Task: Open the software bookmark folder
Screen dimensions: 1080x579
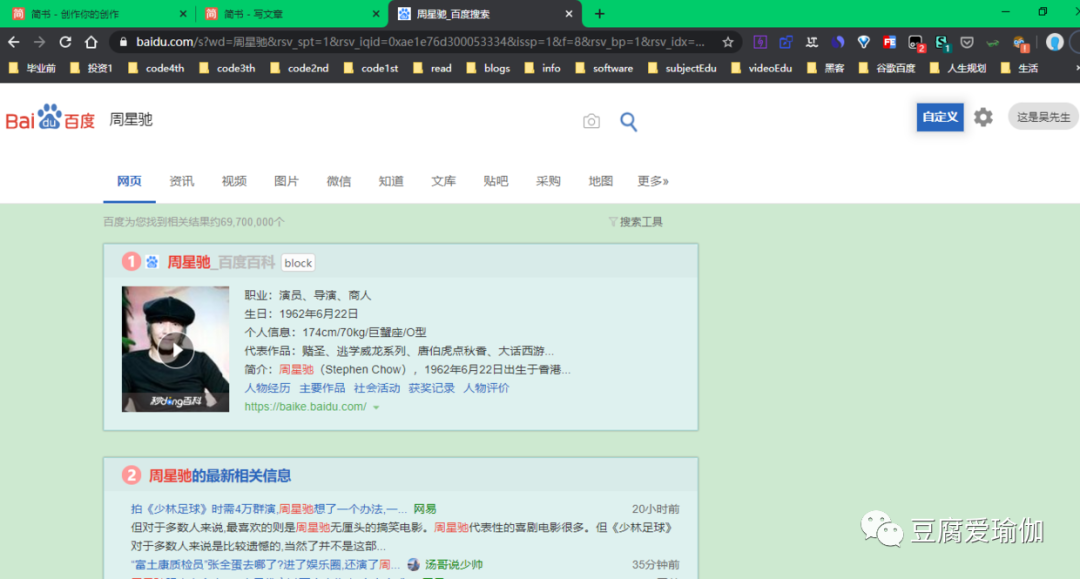Action: (x=604, y=68)
